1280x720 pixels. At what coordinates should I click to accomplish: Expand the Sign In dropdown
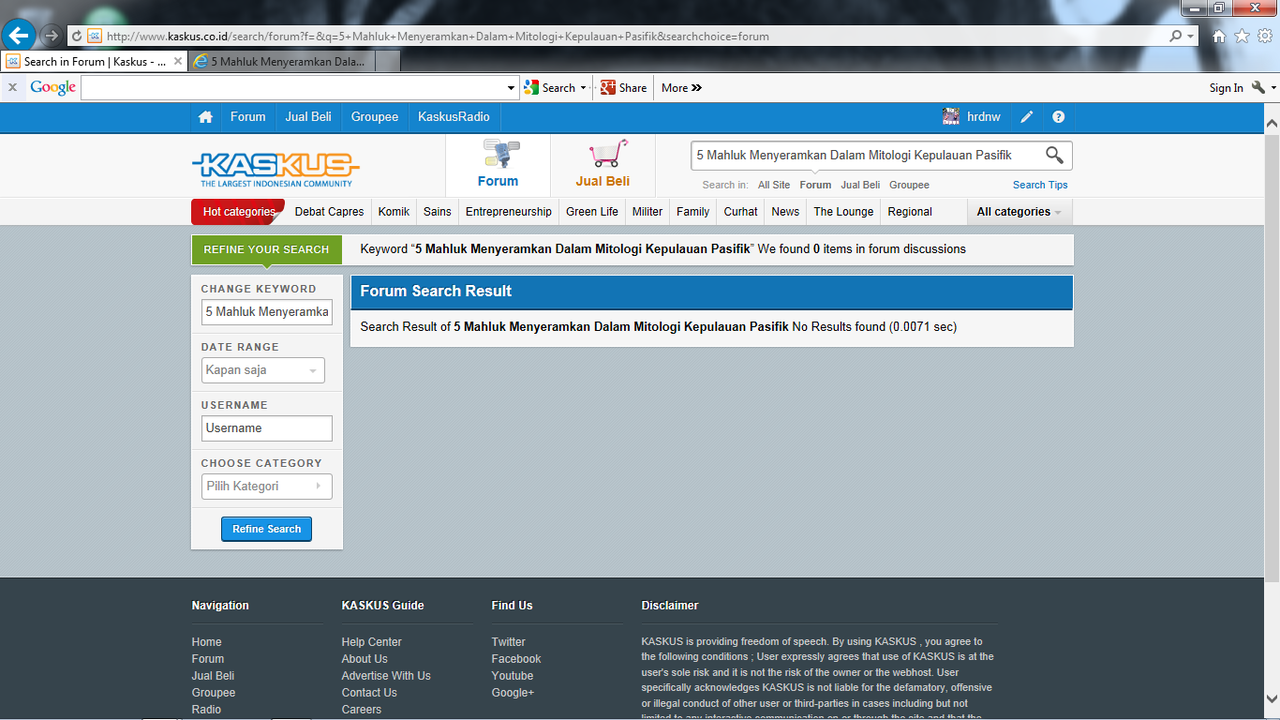click(x=1273, y=88)
